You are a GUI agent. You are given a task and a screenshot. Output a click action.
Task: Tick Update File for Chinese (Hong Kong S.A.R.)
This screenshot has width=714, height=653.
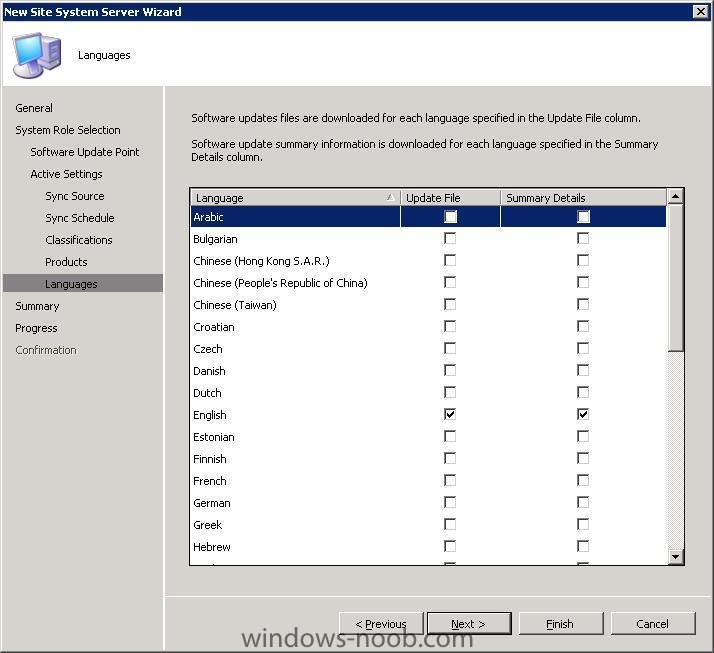(x=450, y=260)
